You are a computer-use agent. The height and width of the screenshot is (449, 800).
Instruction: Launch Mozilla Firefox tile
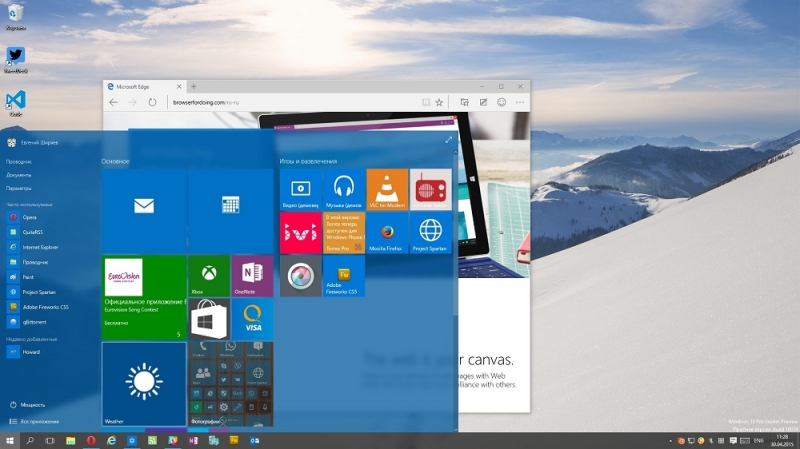tap(387, 233)
